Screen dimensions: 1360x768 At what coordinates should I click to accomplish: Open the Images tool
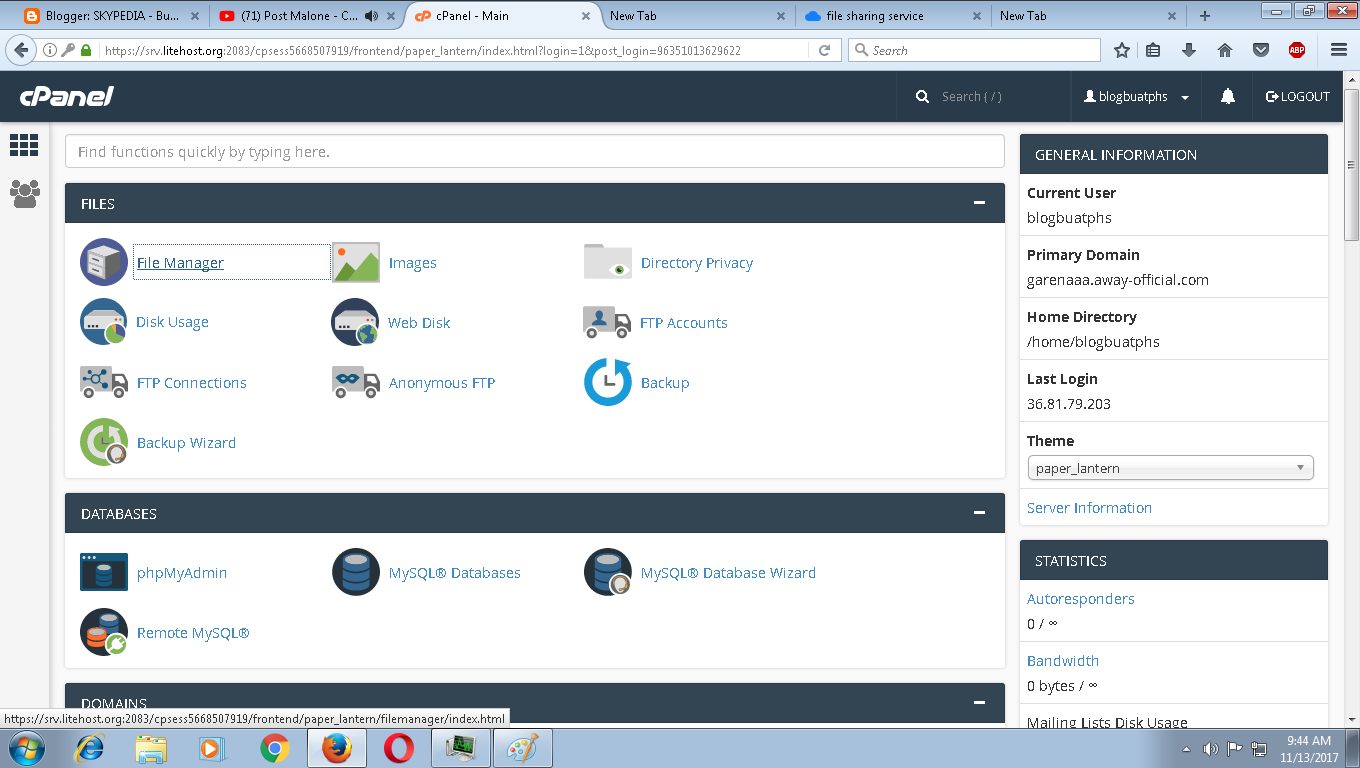pos(412,262)
